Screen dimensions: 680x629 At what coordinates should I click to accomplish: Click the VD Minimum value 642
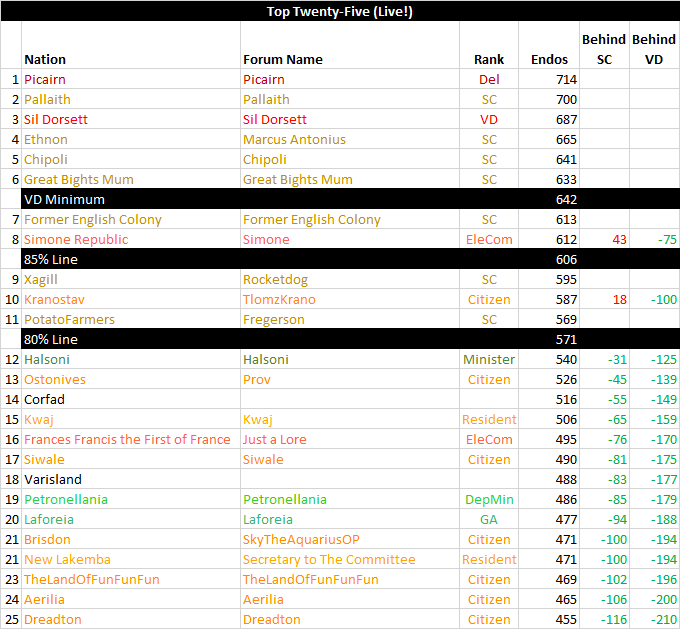(x=566, y=200)
